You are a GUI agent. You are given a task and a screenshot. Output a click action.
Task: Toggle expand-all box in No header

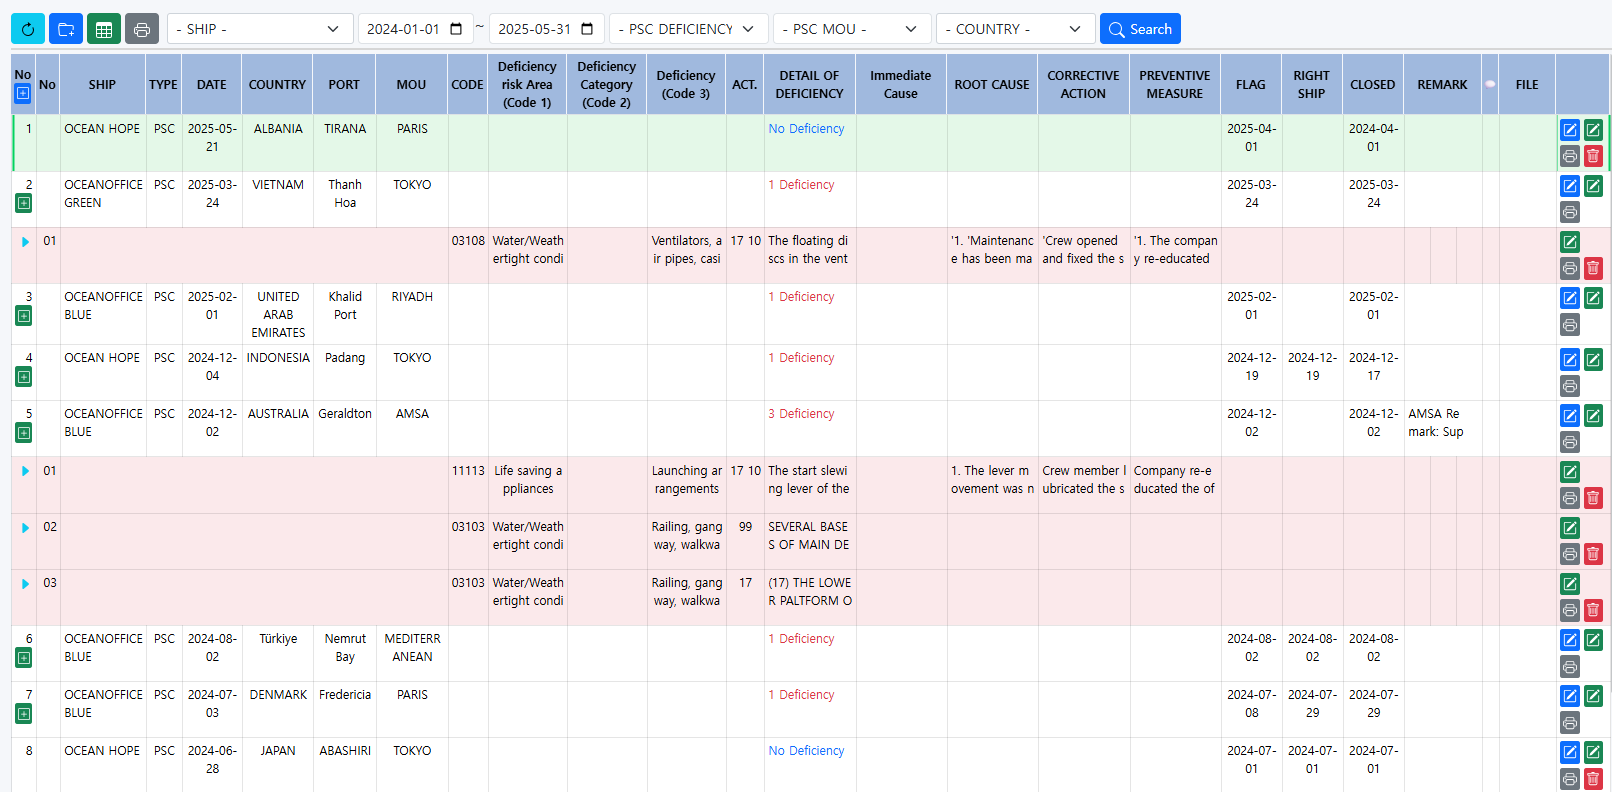pos(23,94)
